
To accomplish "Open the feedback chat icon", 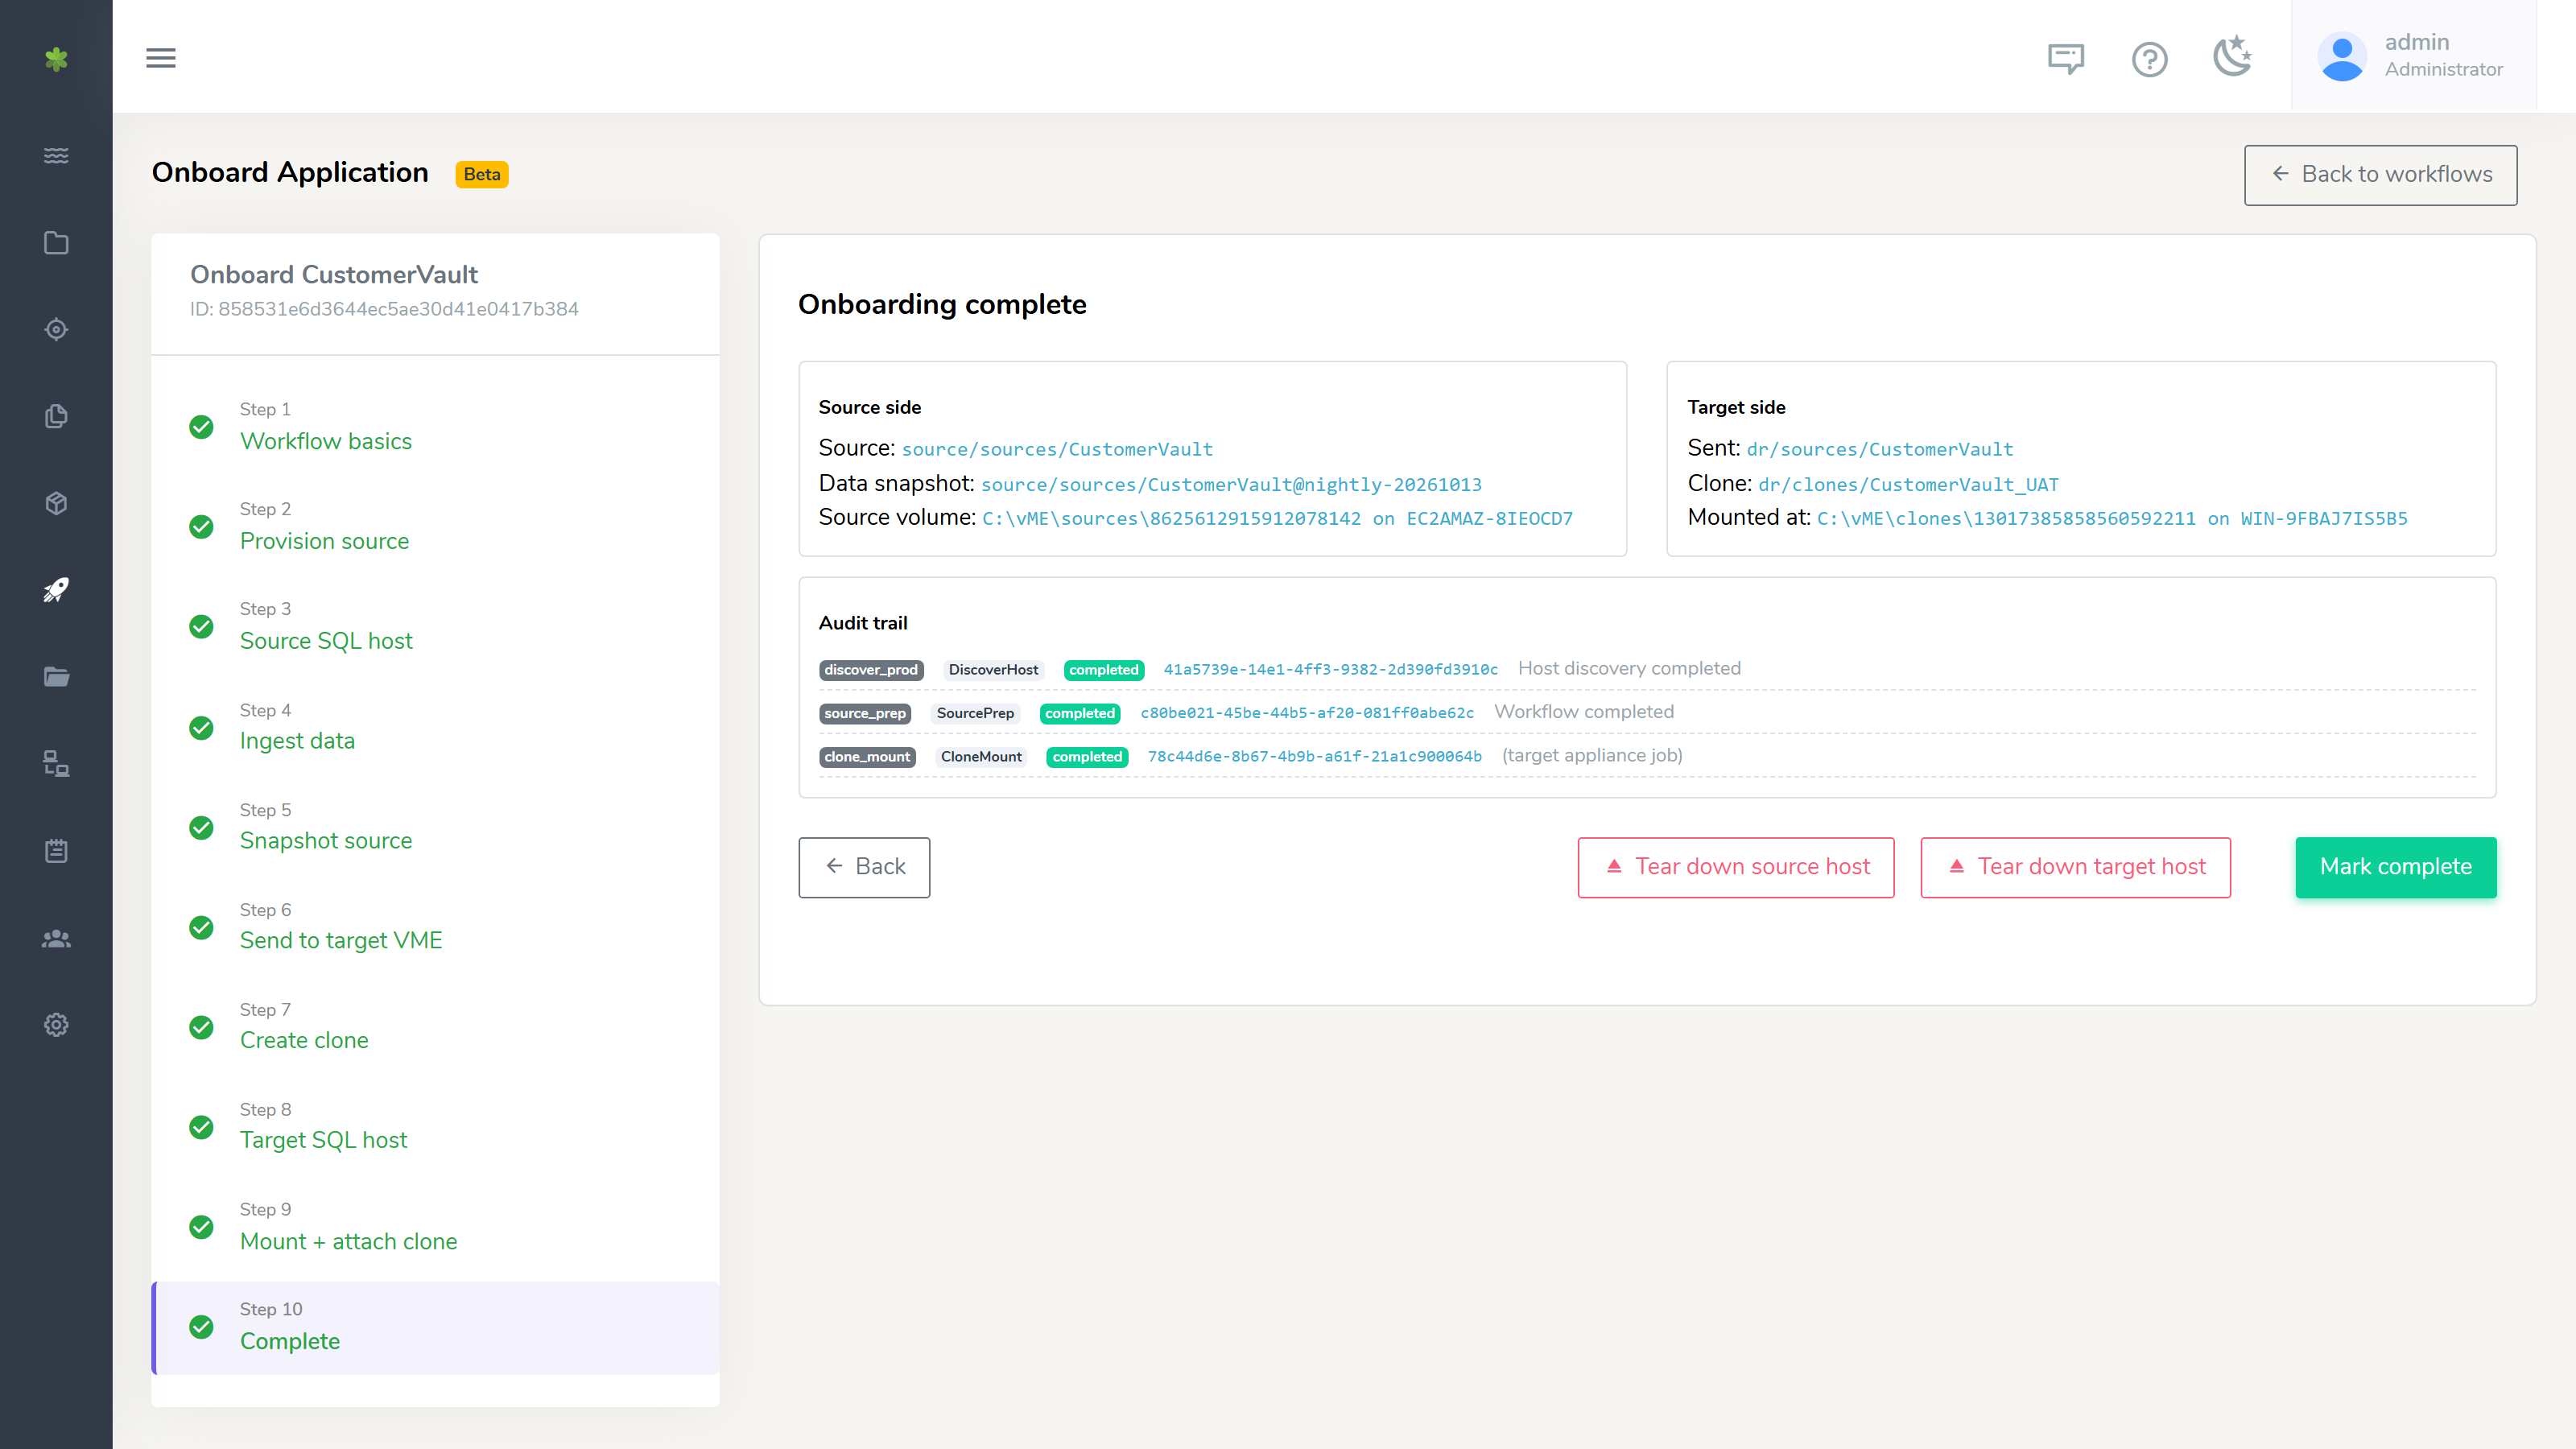I will (x=2066, y=58).
